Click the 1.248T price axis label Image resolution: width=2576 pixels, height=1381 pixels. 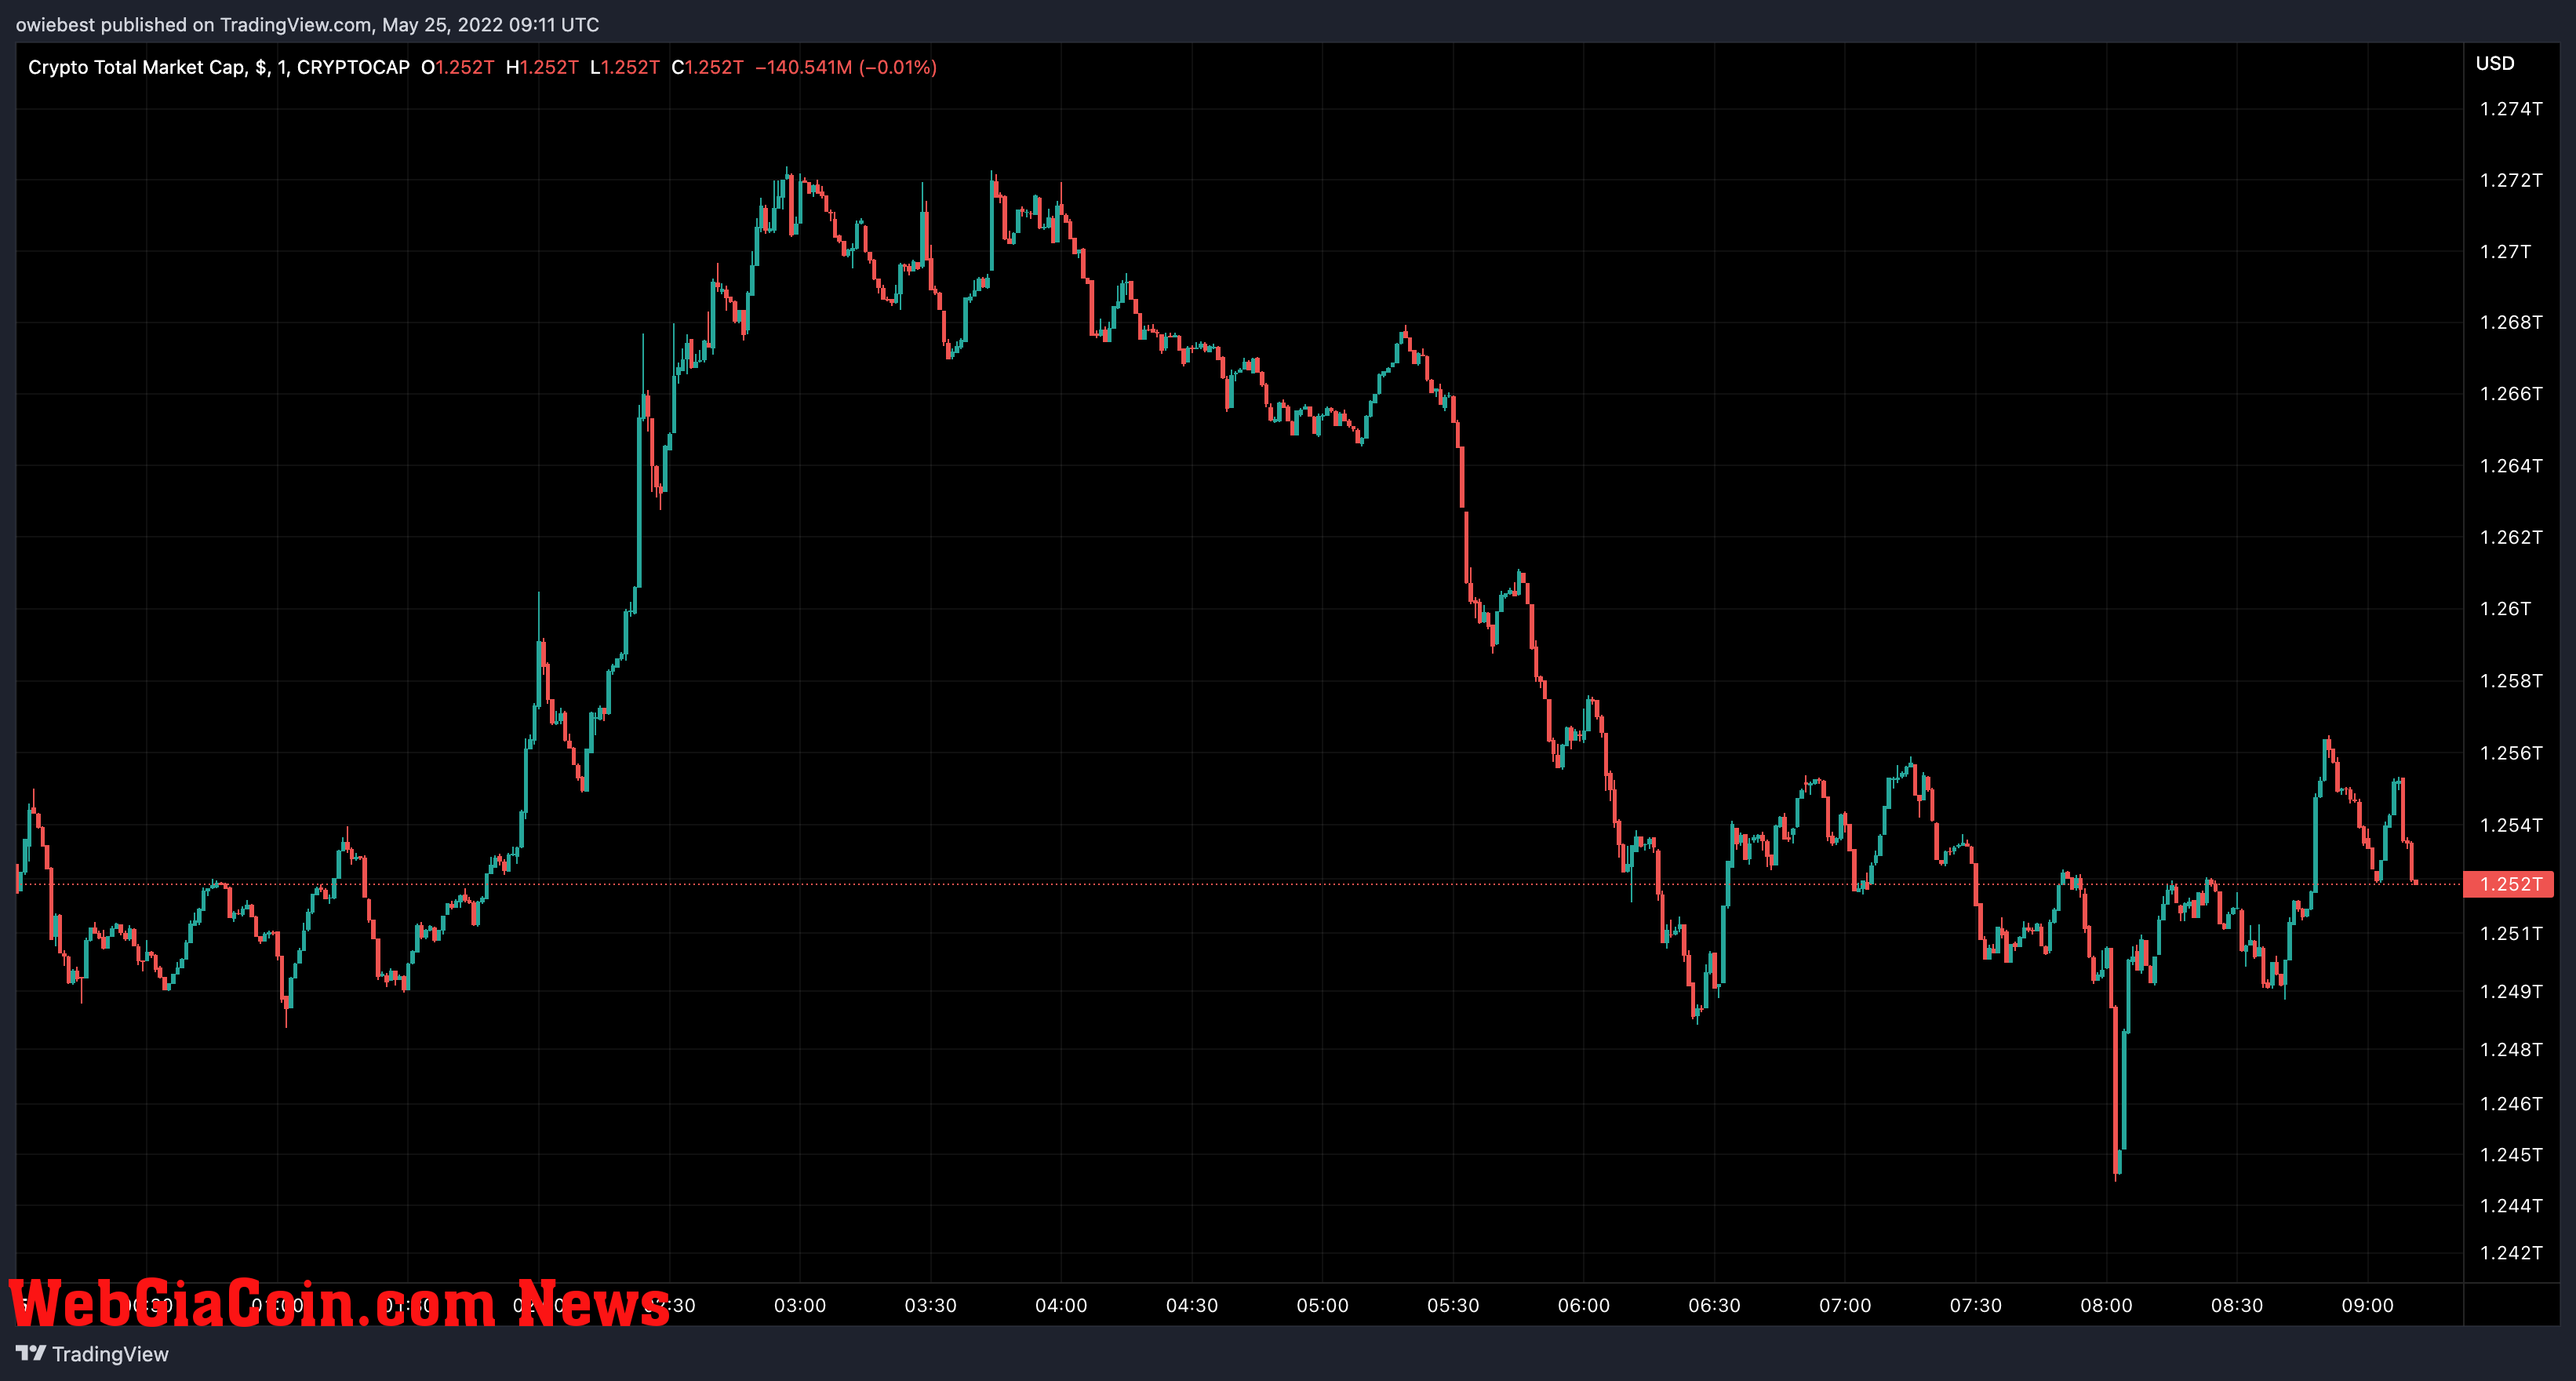(2511, 1049)
